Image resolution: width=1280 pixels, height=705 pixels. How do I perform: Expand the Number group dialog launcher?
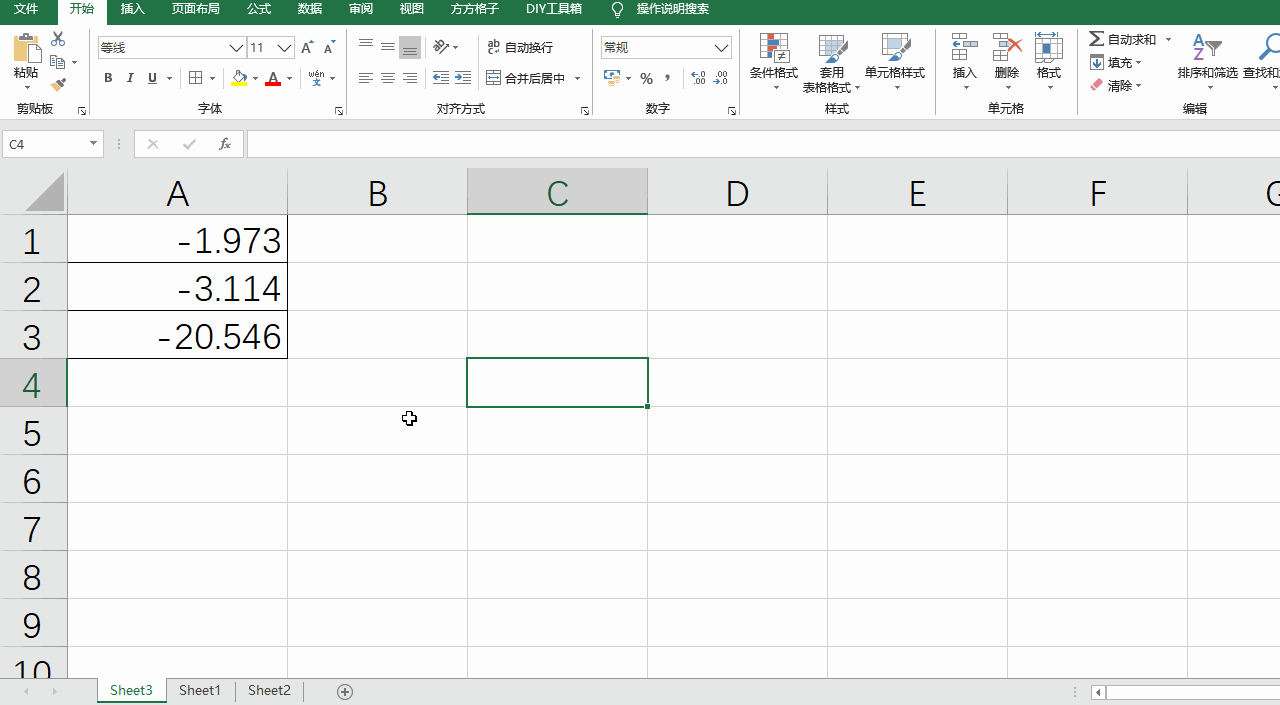(732, 111)
